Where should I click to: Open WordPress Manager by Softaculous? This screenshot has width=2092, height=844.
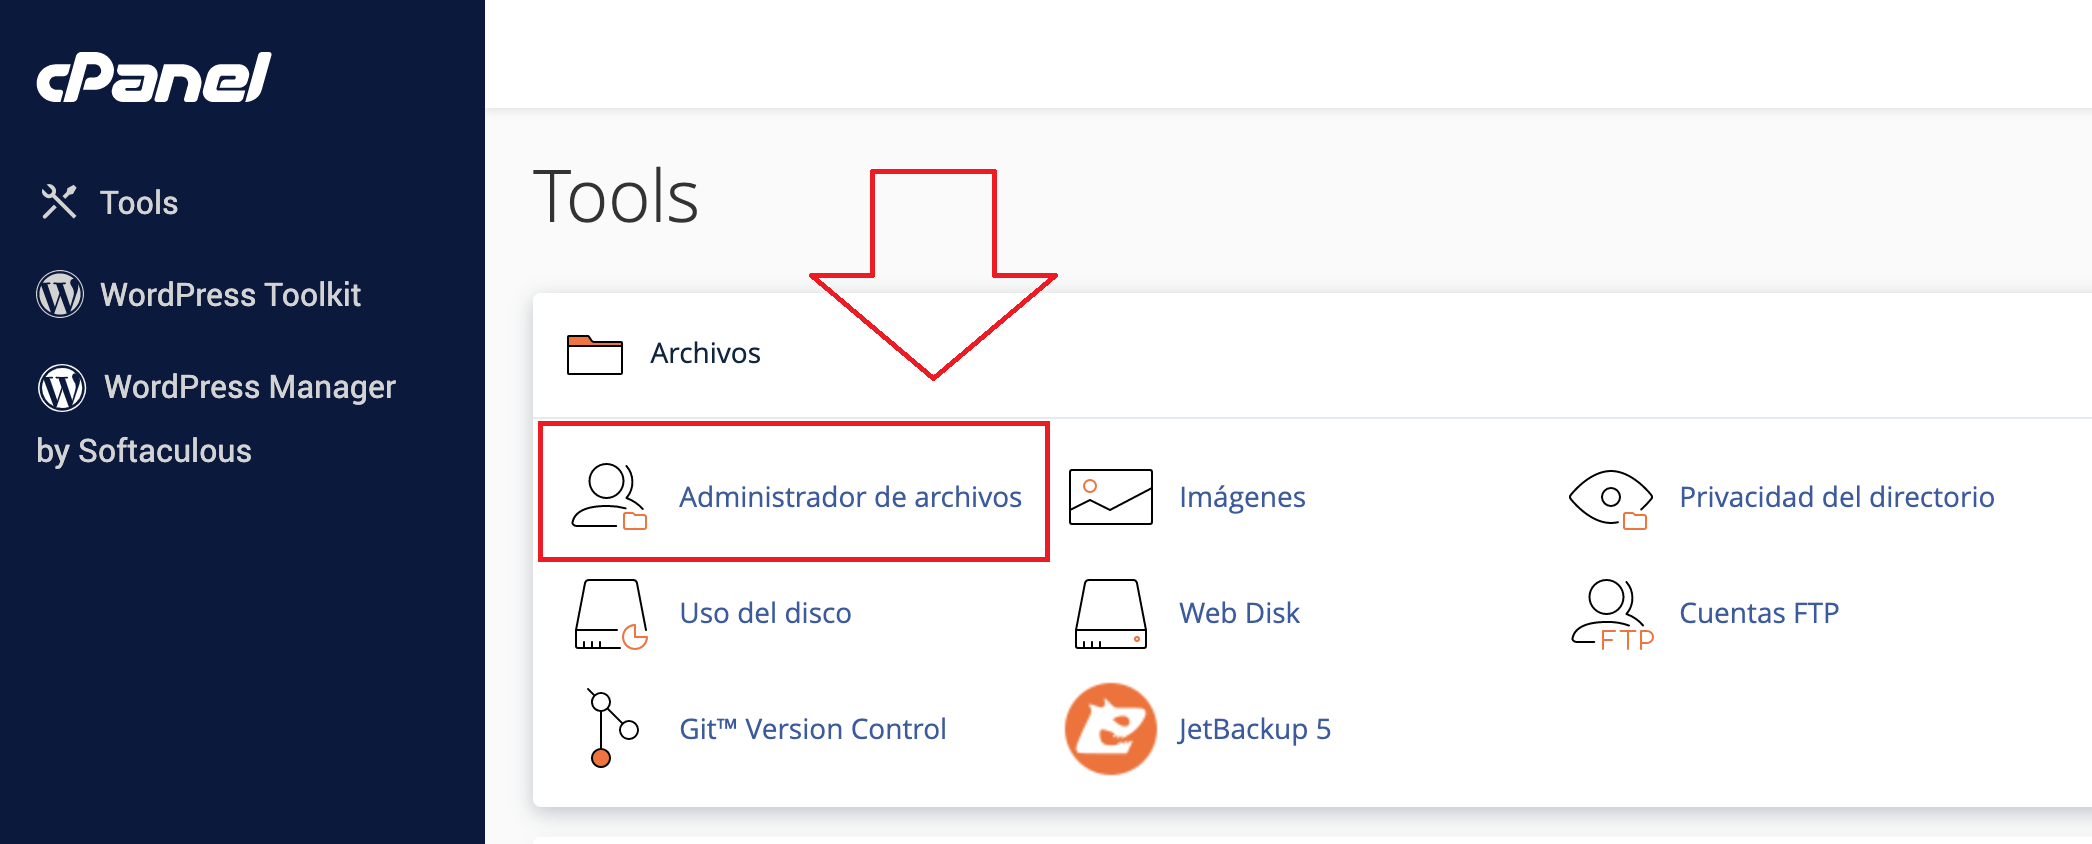216,418
